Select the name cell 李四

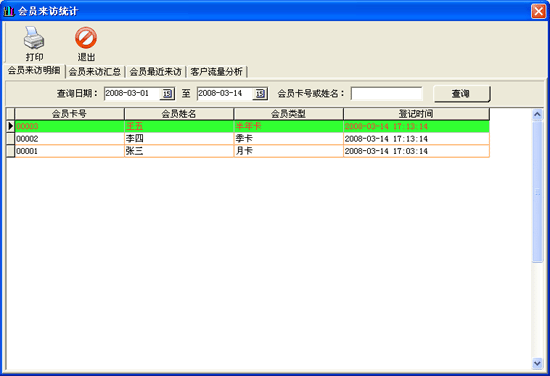point(179,139)
